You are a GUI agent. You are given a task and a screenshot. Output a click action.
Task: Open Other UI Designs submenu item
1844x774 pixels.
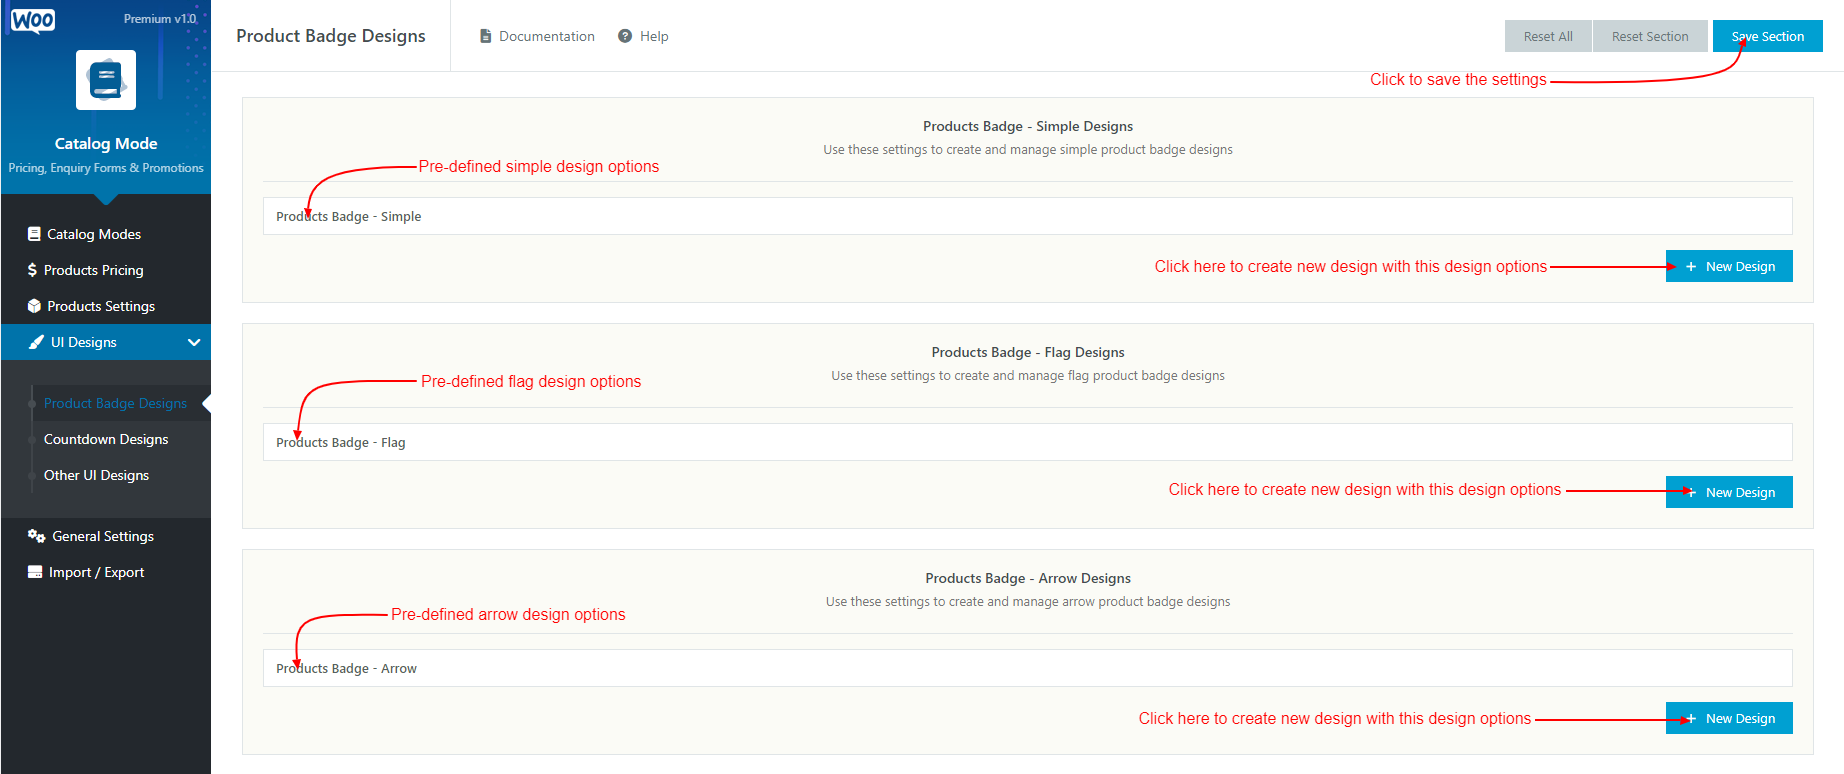pyautogui.click(x=96, y=475)
